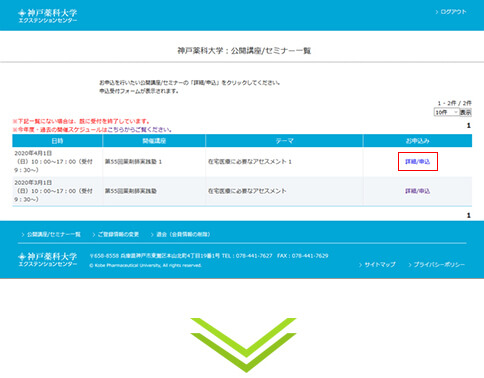The height and width of the screenshot is (378, 484).
Task: Open footer link 公開講座/セミナー一覧
Action: 51,234
